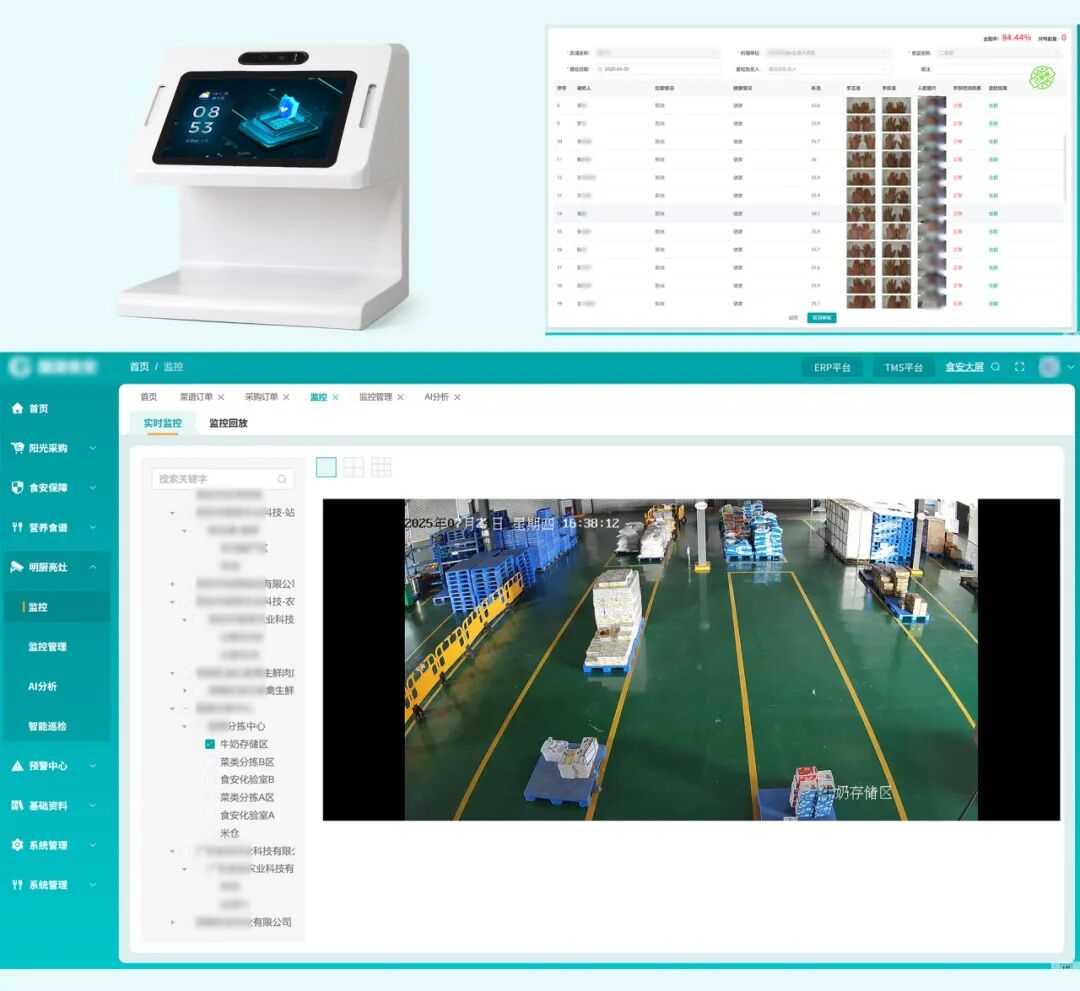This screenshot has width=1080, height=991.
Task: Close the 菜谱订单 tab
Action: (221, 397)
